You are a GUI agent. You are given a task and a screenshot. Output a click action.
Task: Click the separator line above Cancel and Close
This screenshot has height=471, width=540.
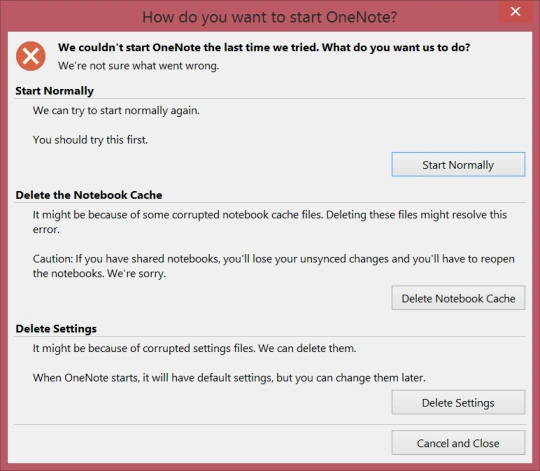tap(270, 424)
